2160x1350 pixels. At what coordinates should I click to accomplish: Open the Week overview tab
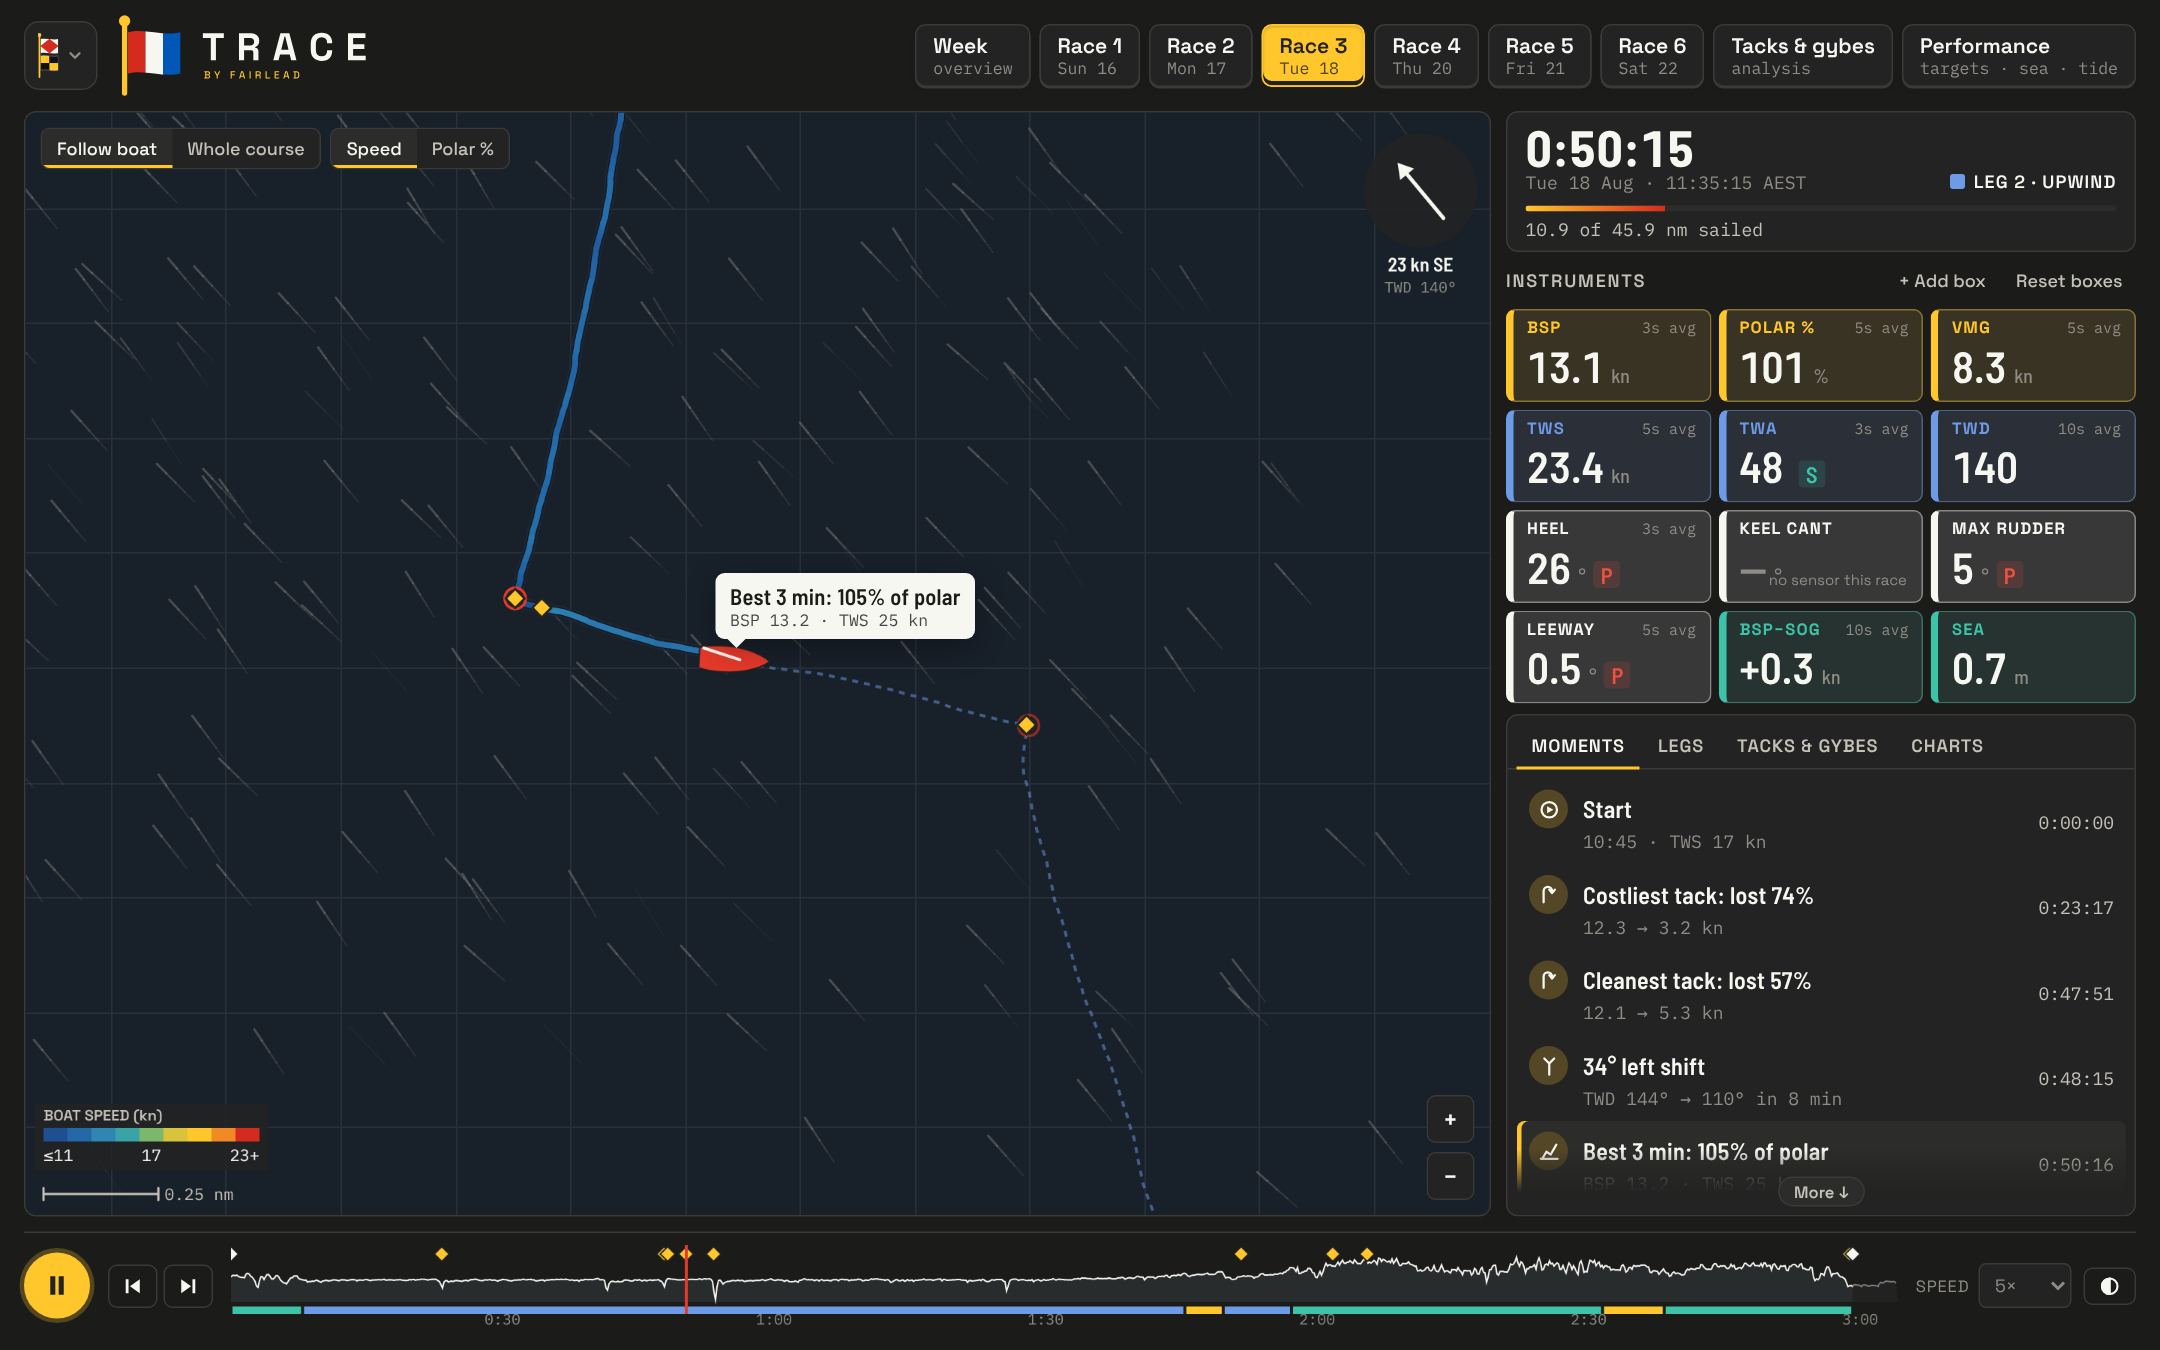point(972,56)
